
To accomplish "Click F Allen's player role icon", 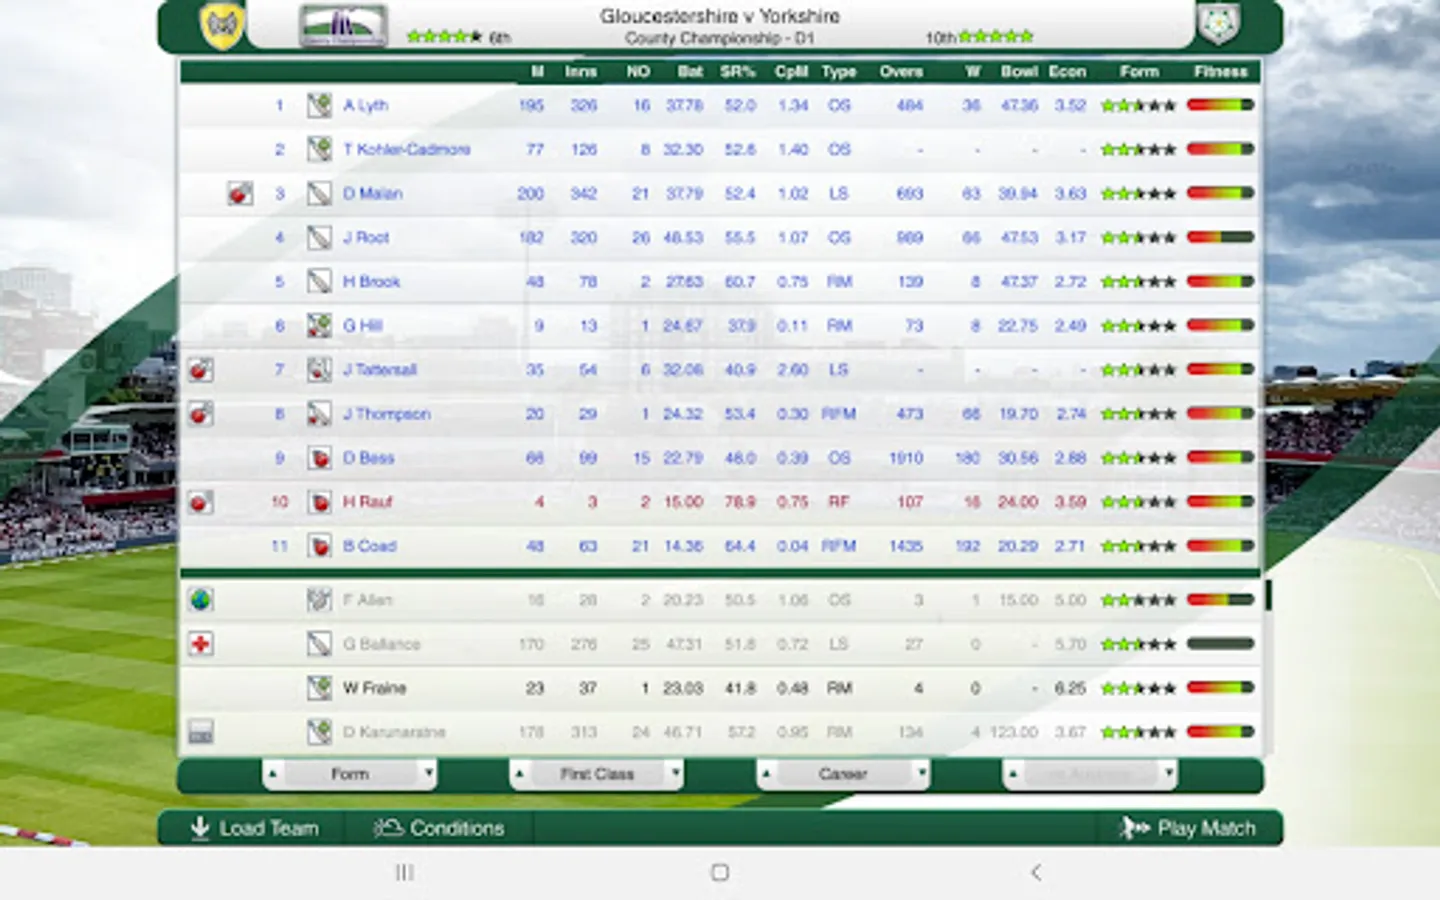I will point(319,600).
